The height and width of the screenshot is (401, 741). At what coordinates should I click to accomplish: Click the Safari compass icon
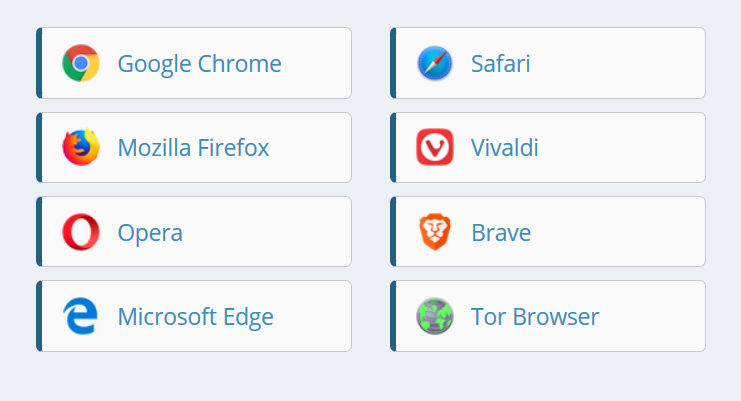(x=434, y=64)
